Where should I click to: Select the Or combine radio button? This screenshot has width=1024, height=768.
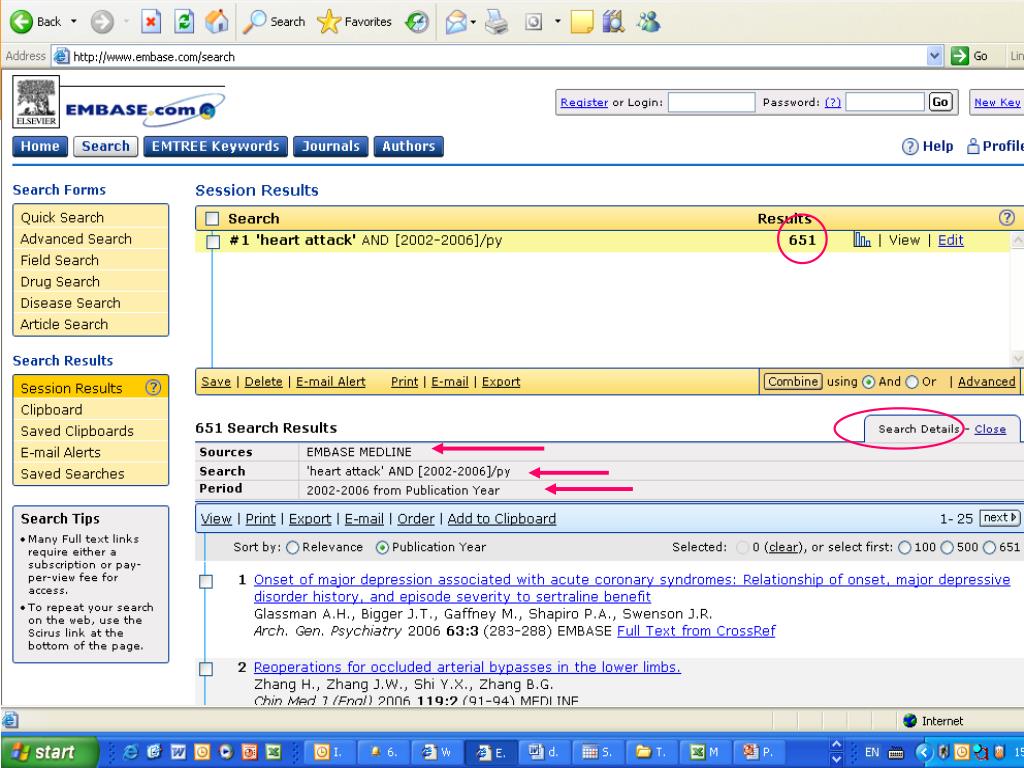(x=912, y=382)
